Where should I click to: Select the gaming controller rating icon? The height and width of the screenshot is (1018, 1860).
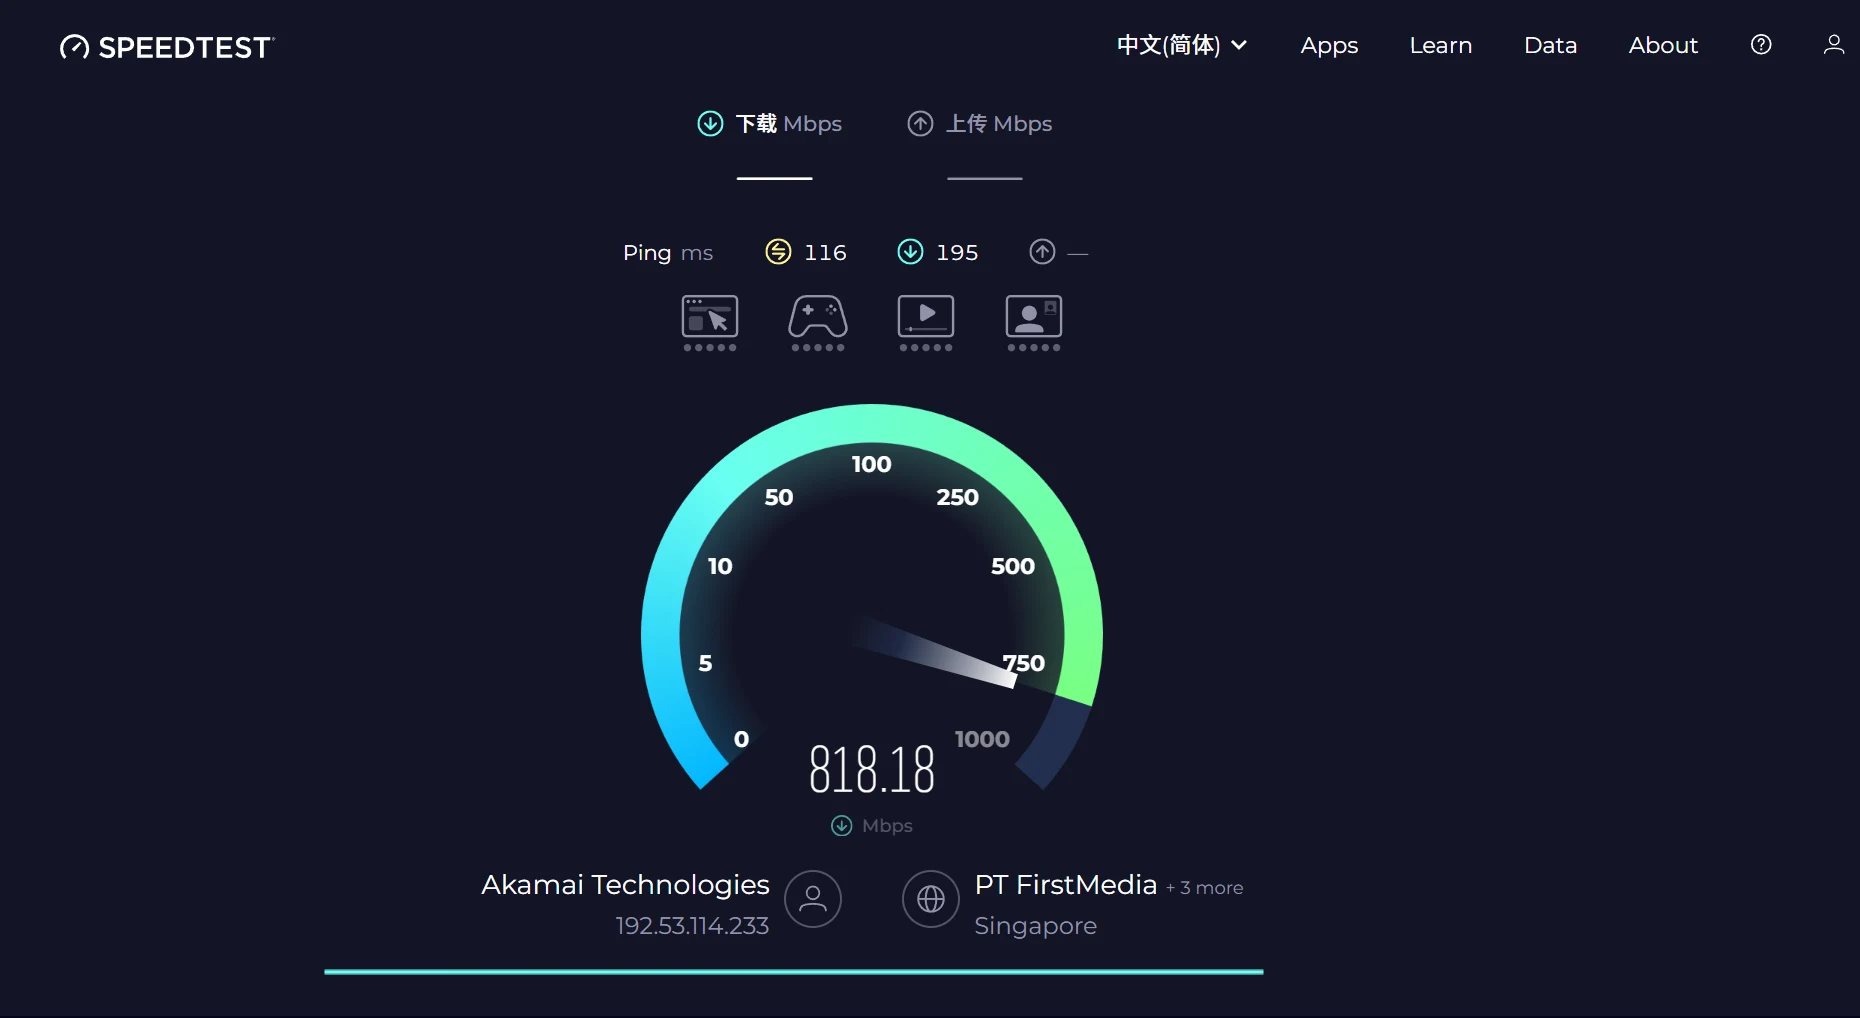tap(818, 318)
